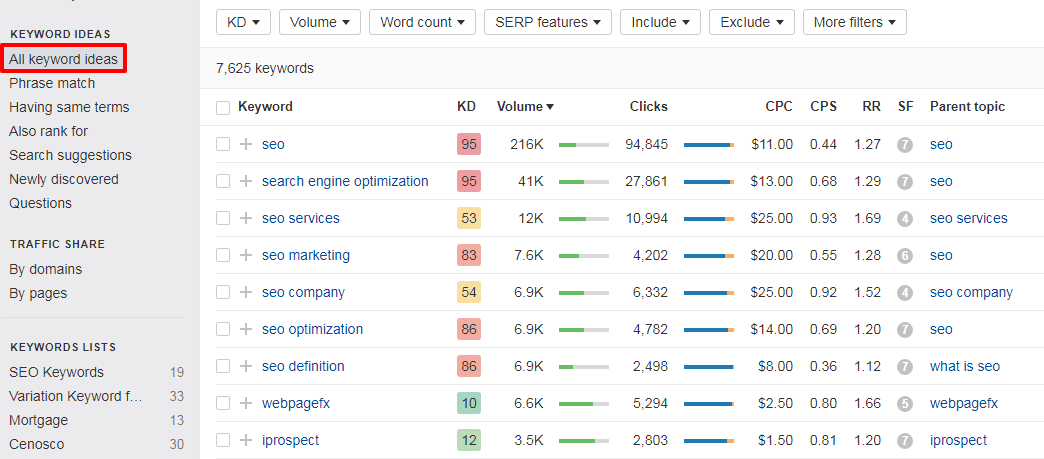Open SF badge 4 for 'seo services'
Viewport: 1044px width, 459px height.
pyautogui.click(x=904, y=218)
